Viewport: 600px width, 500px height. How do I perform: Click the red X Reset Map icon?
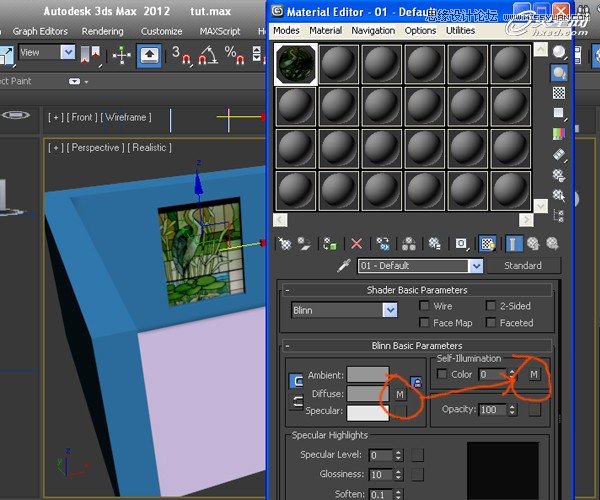coord(357,243)
